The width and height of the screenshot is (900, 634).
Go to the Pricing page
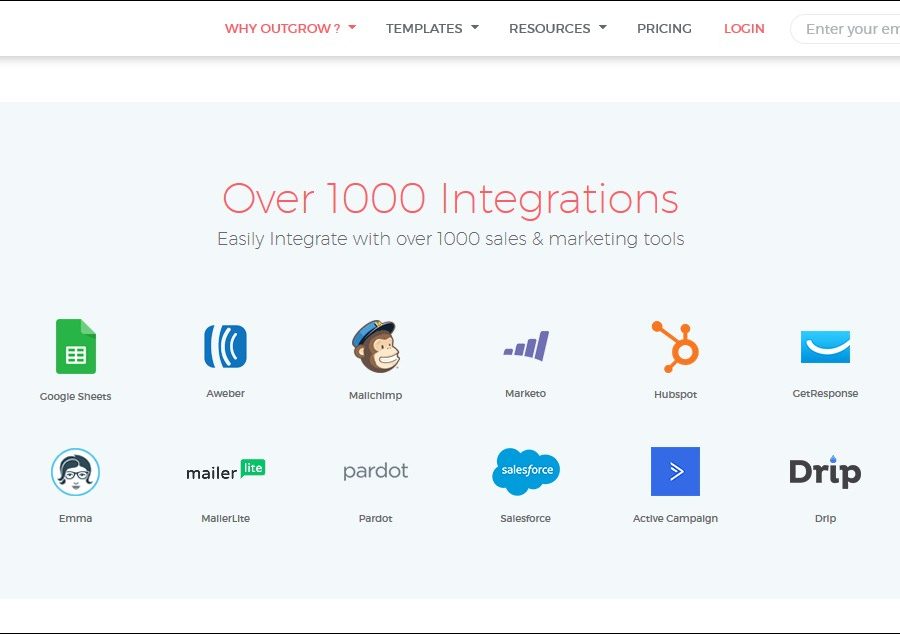(664, 28)
